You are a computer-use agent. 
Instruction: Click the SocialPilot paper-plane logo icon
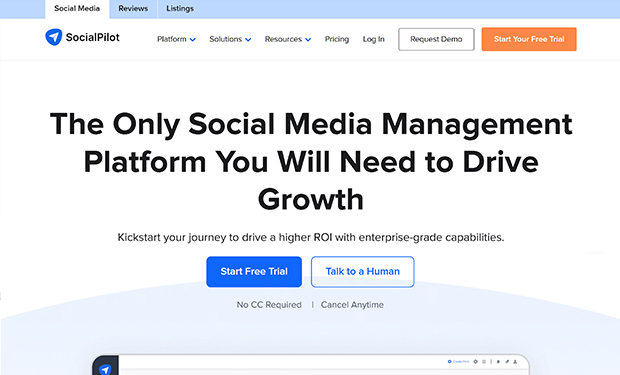click(x=53, y=37)
